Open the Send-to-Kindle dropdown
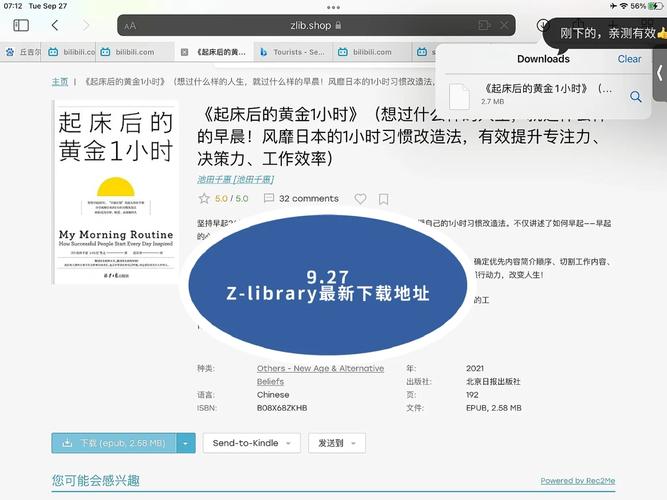 (252, 443)
